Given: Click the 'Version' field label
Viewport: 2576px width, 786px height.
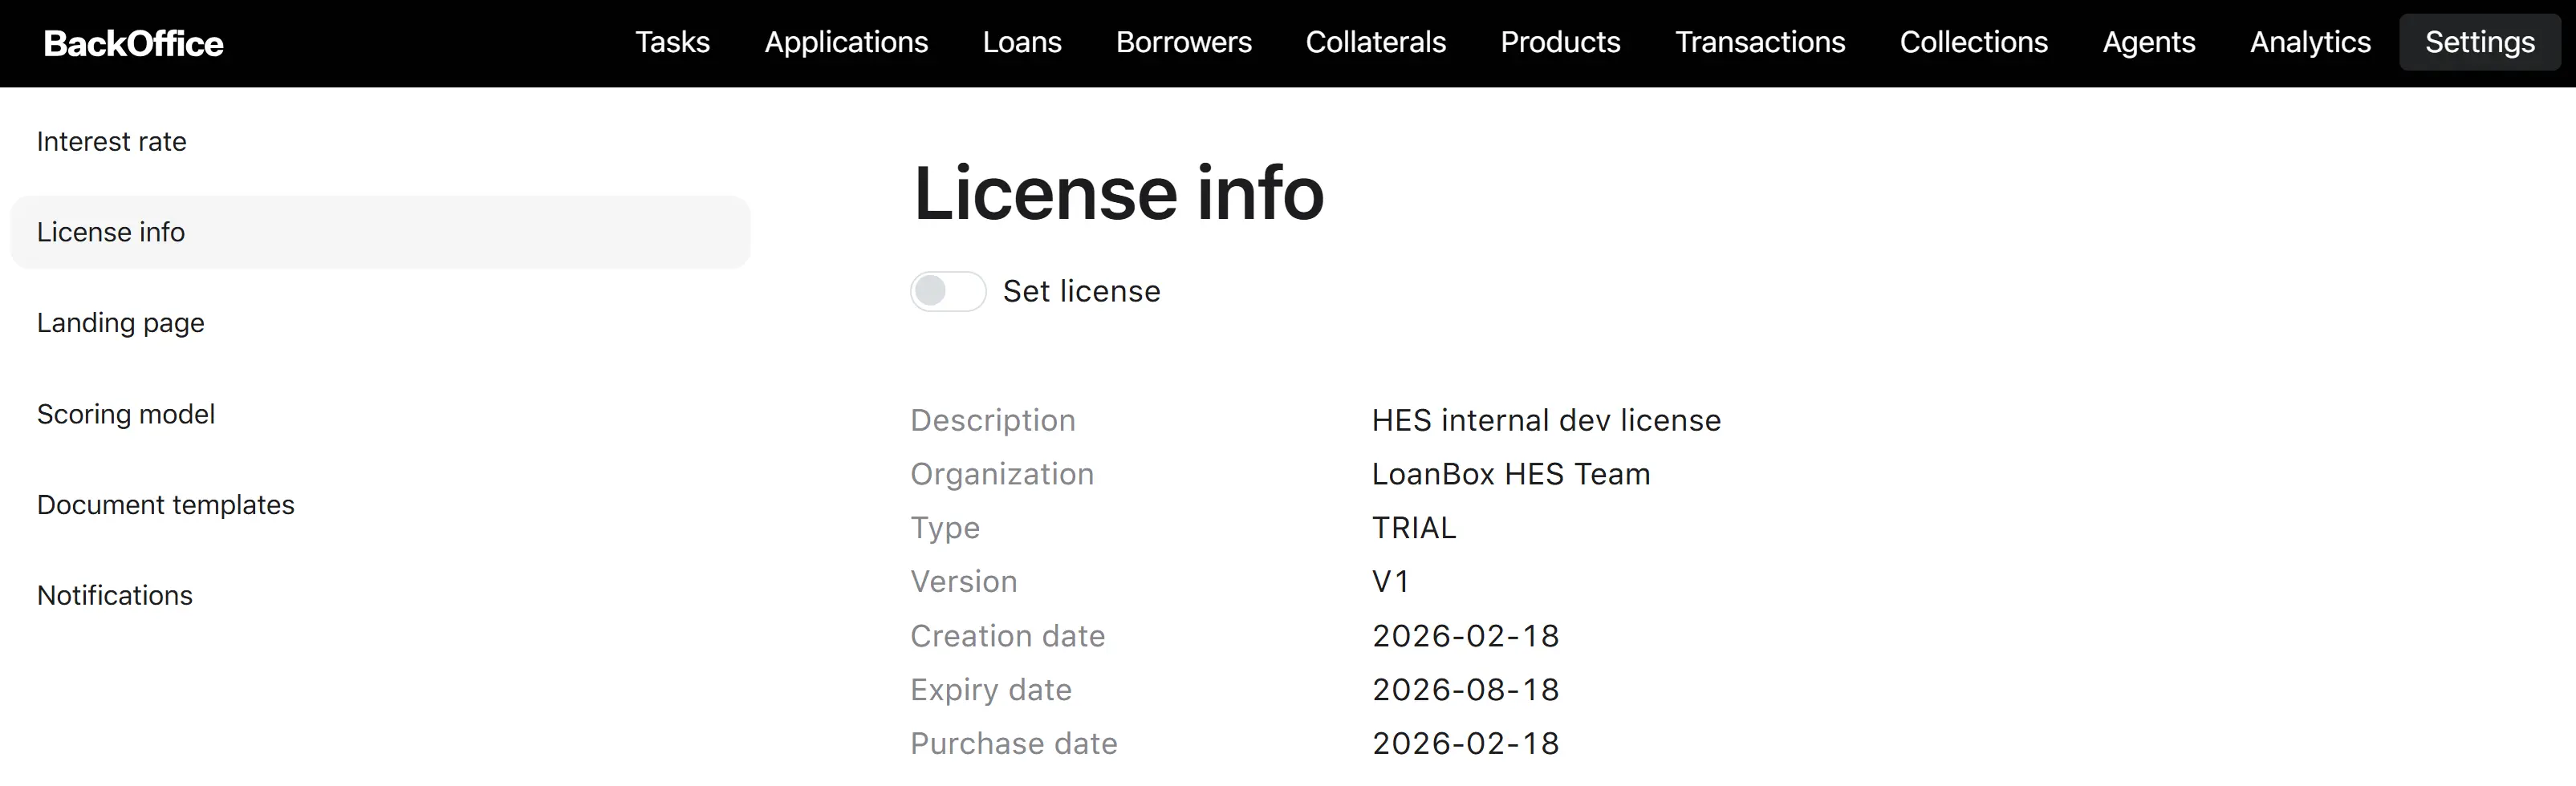Looking at the screenshot, I should (x=964, y=581).
